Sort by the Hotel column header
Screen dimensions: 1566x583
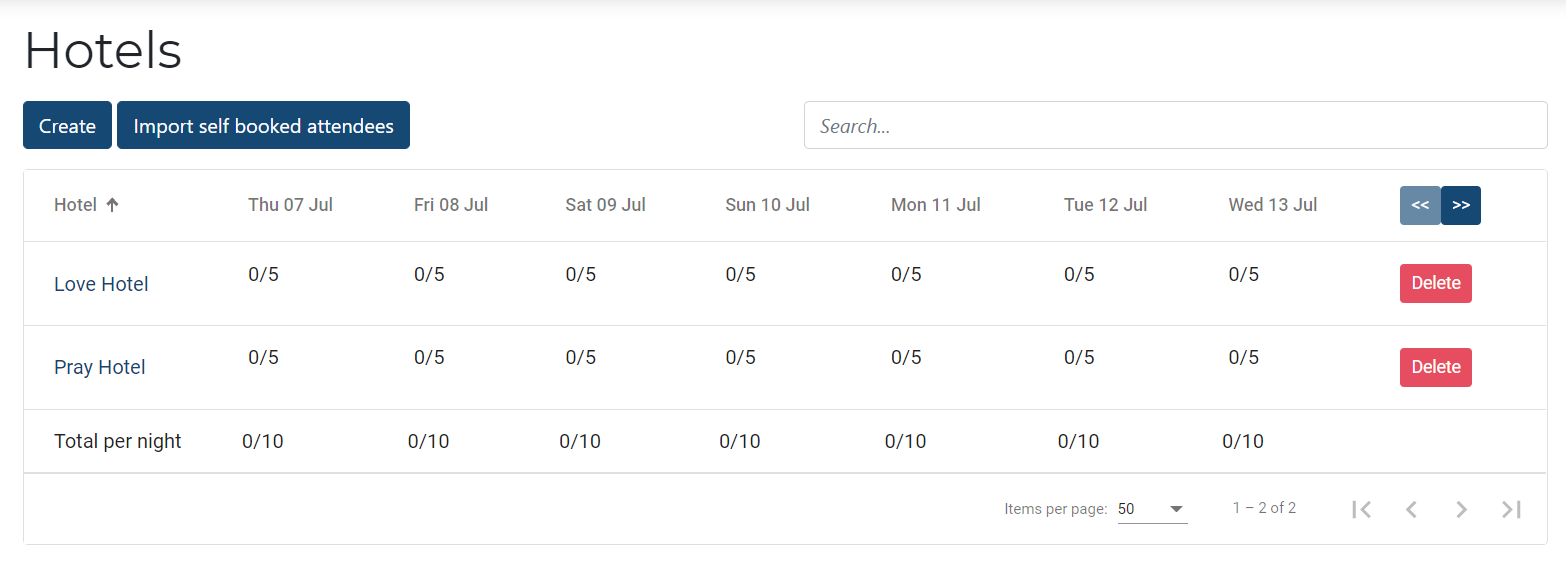pos(75,205)
